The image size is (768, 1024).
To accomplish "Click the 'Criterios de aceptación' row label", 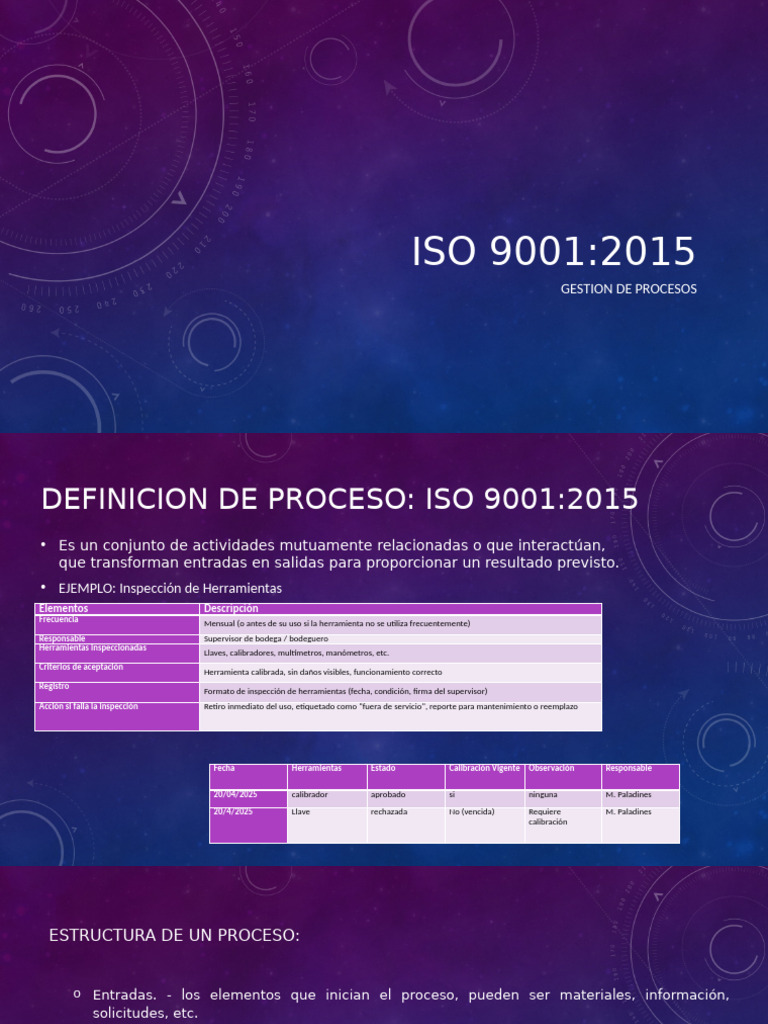I will tap(117, 673).
